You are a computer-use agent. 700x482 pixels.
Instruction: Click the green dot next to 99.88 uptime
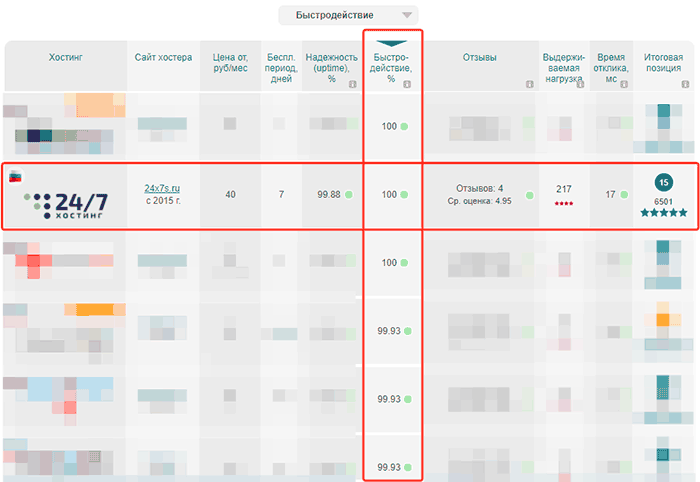(x=349, y=195)
